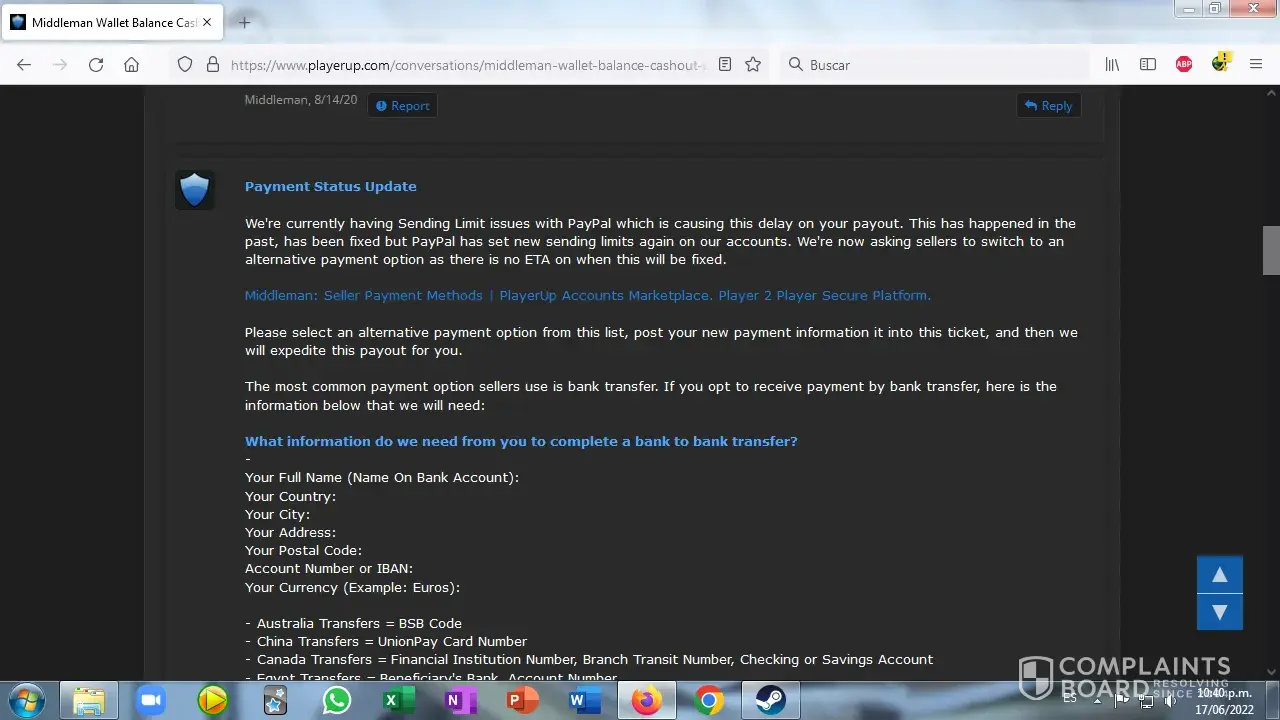The height and width of the screenshot is (720, 1280).
Task: Open Windows Explorer from taskbar
Action: [x=89, y=701]
